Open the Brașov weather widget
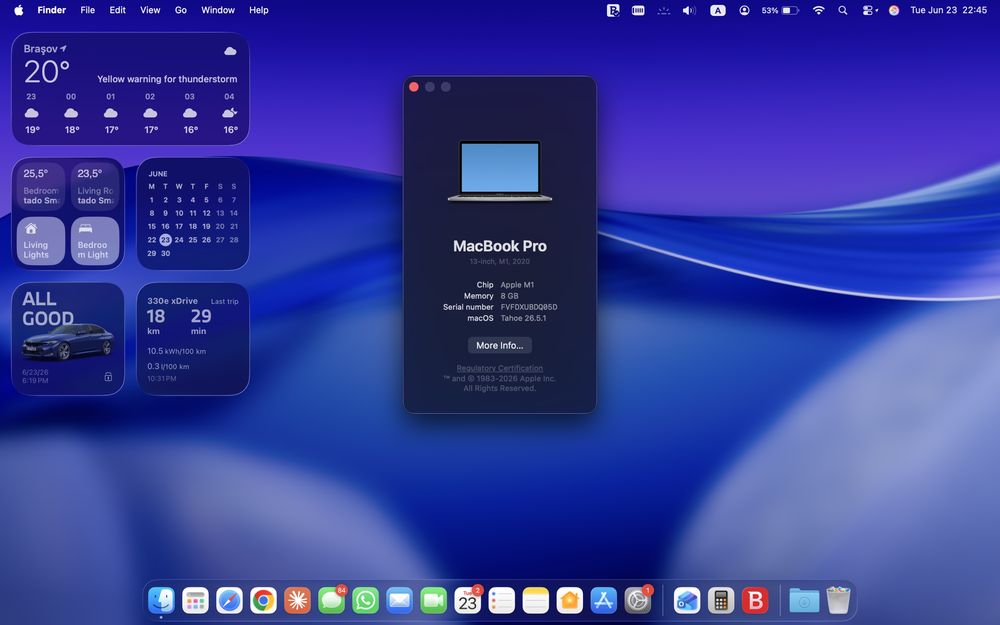Screen dimensions: 1000x625 (130, 89)
